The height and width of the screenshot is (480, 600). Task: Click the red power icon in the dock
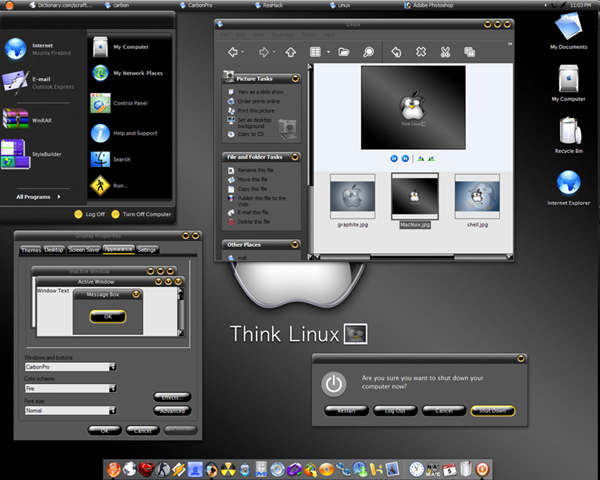point(482,469)
